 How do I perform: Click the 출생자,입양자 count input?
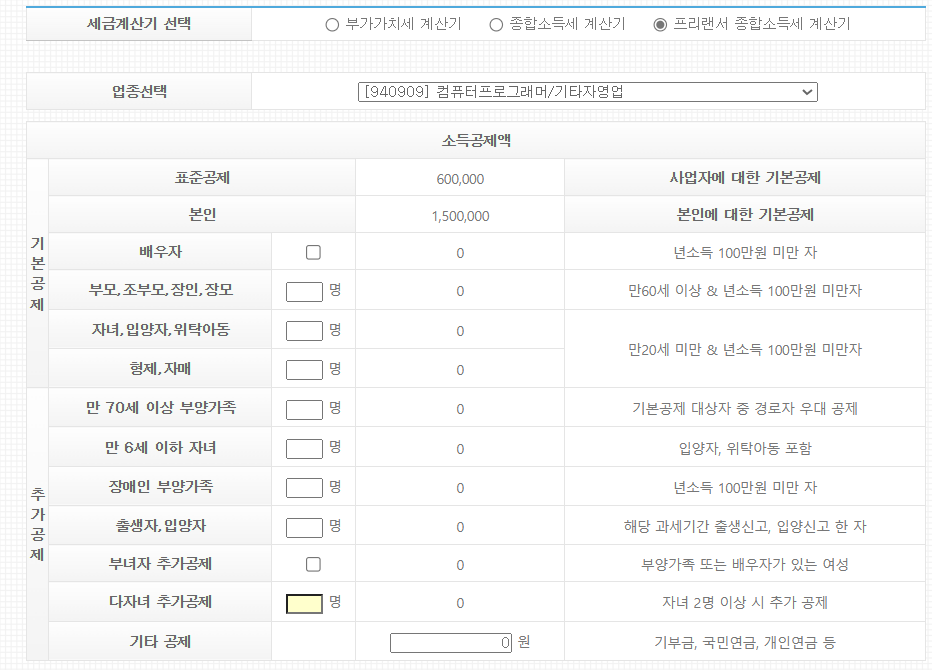[x=304, y=527]
